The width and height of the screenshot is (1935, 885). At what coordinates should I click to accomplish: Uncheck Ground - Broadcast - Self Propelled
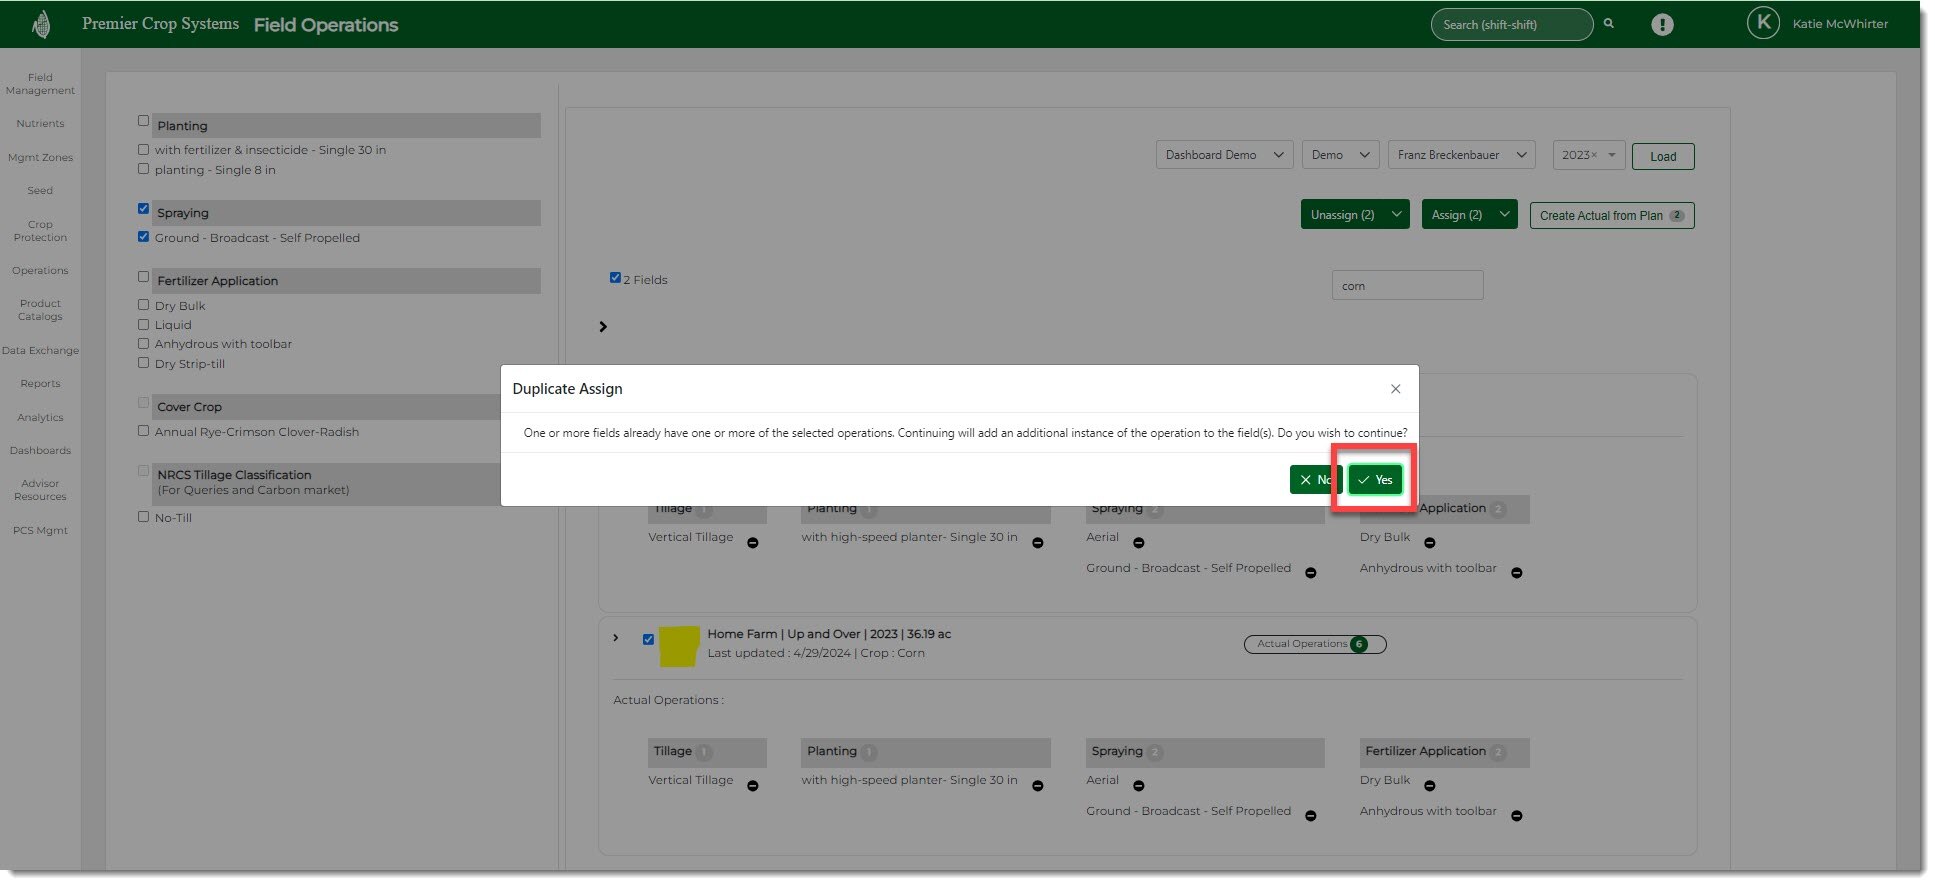click(x=144, y=237)
